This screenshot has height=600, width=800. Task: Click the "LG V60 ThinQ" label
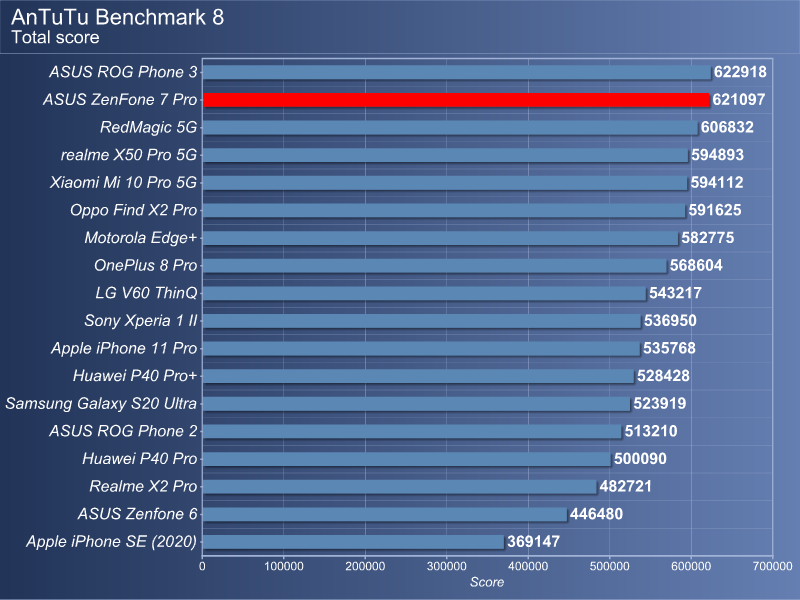[146, 293]
